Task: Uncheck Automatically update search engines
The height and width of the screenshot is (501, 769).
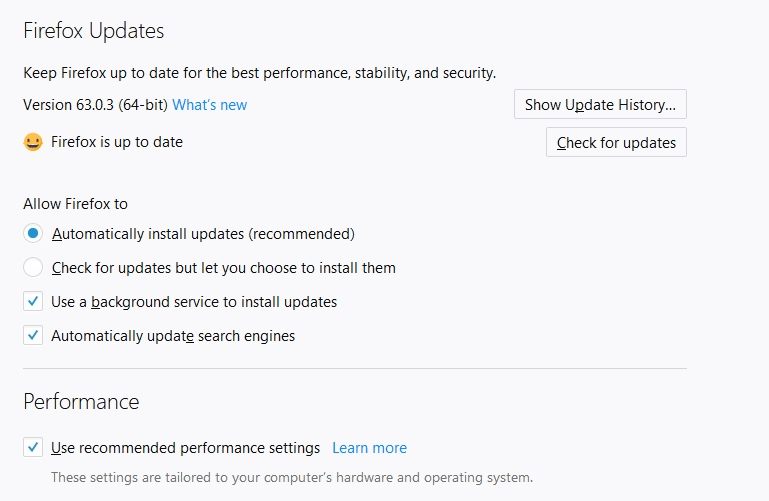Action: [33, 336]
